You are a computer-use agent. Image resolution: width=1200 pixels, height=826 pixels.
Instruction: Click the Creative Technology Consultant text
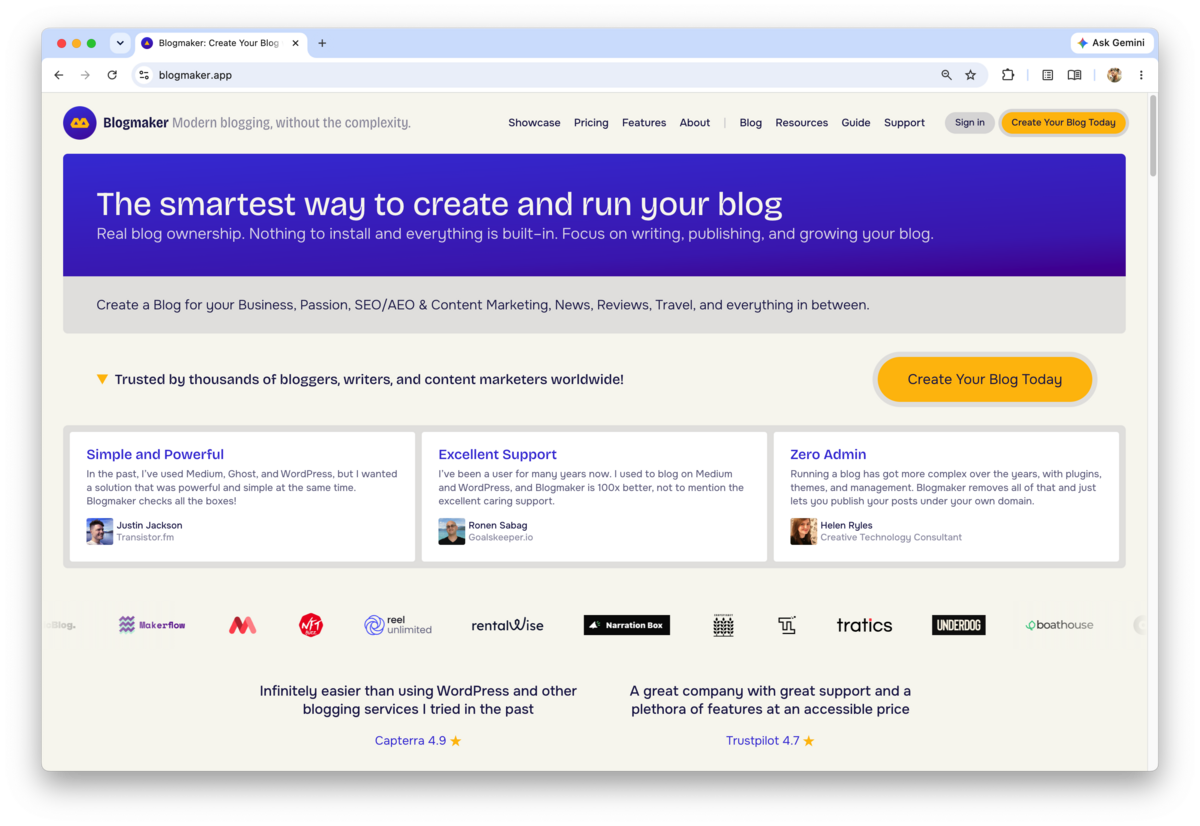coord(891,537)
